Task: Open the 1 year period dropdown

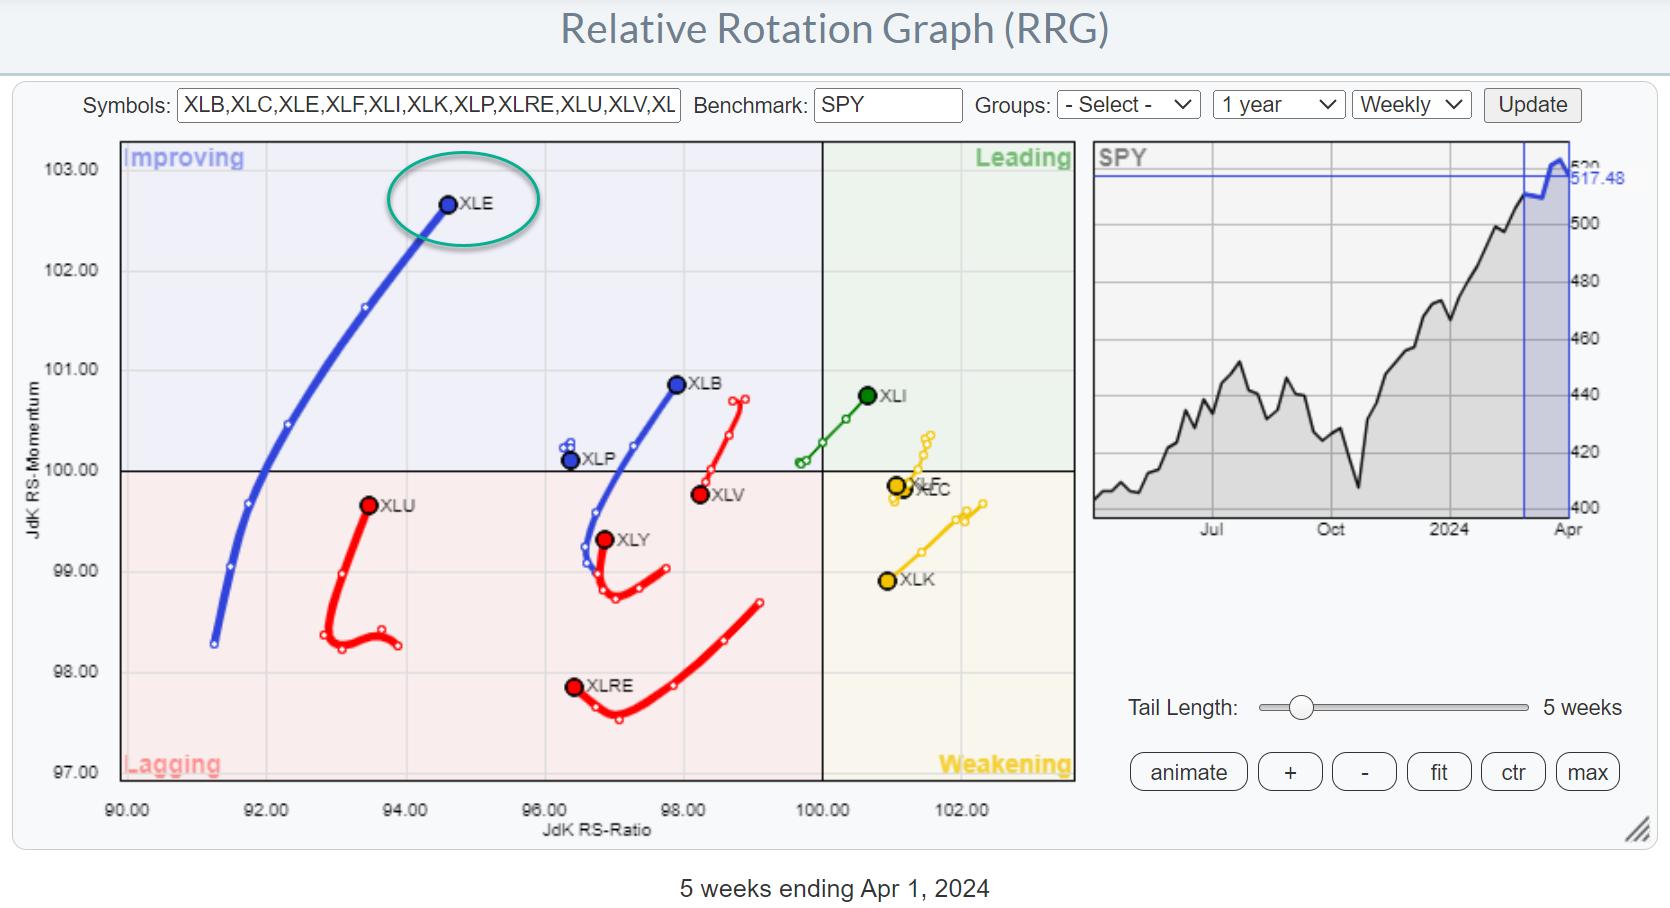Action: [1278, 105]
